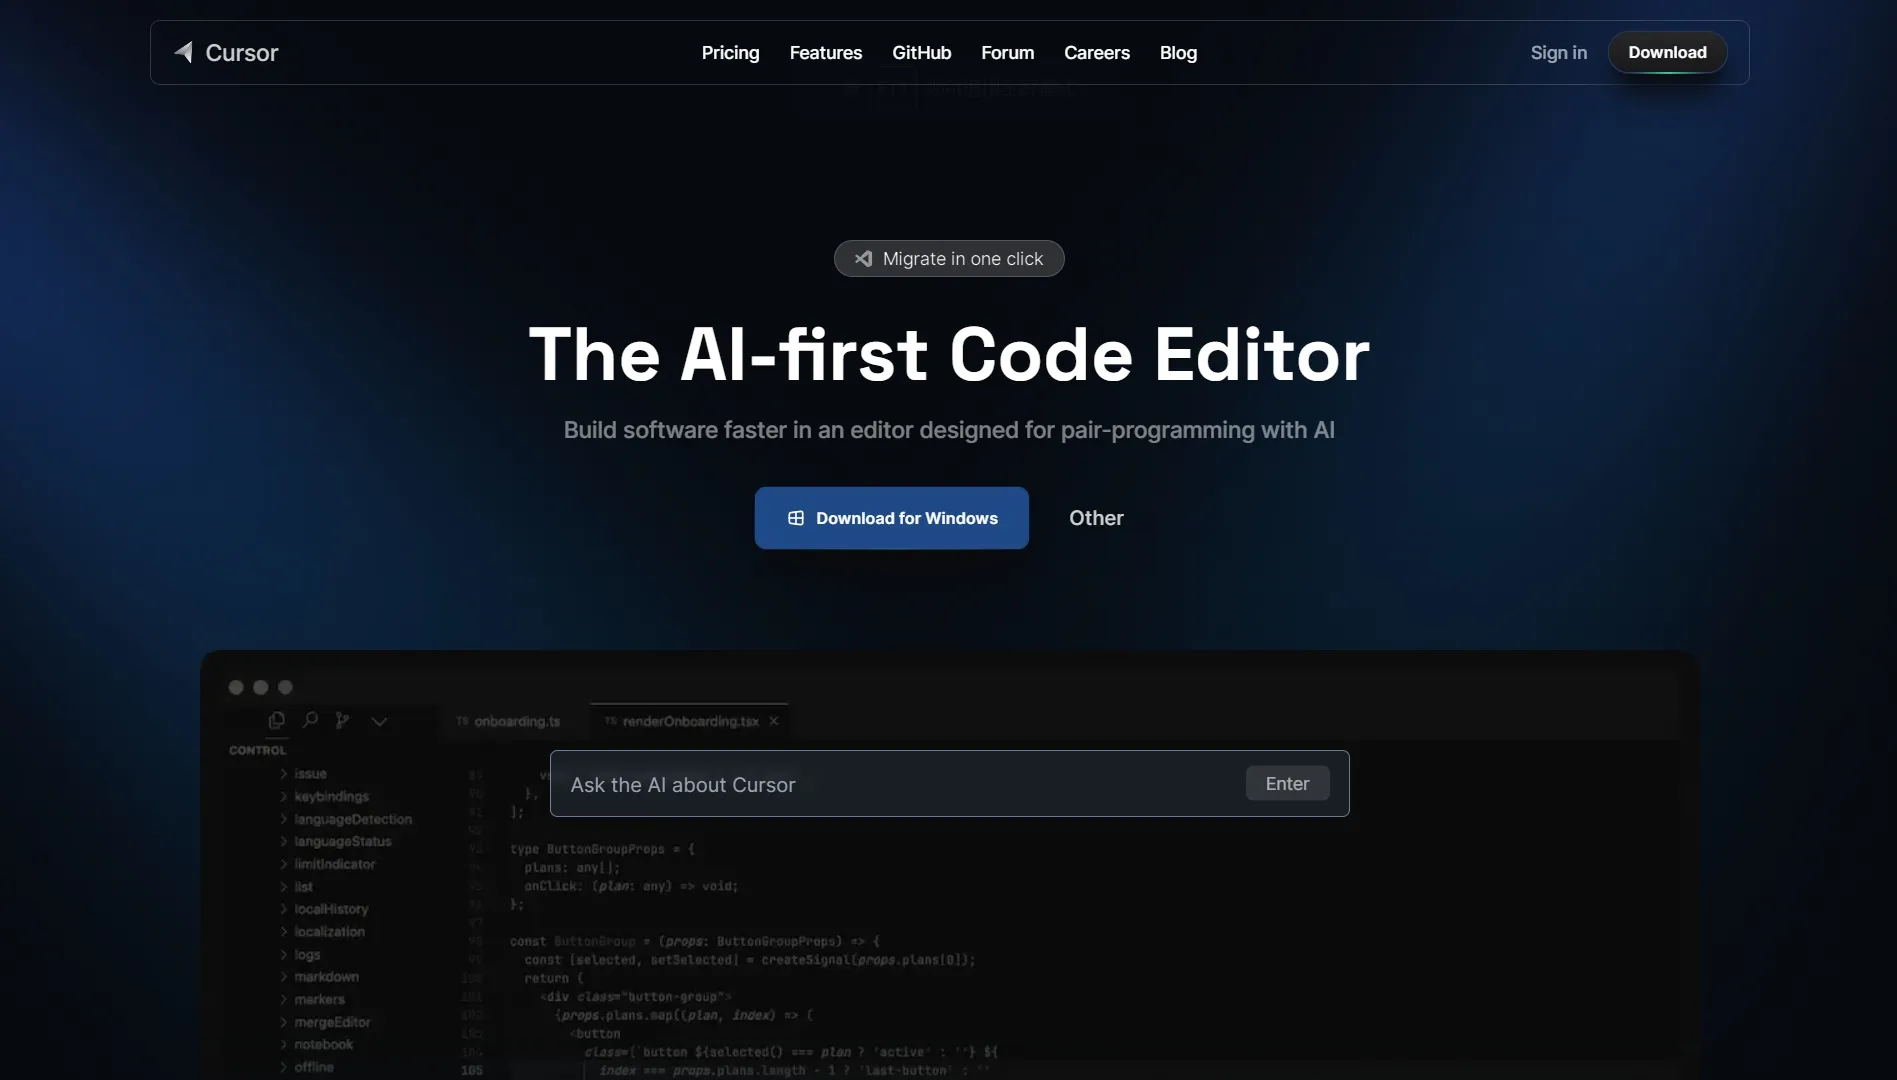1897x1080 pixels.
Task: Expand the localHistory folder
Action: pos(324,909)
